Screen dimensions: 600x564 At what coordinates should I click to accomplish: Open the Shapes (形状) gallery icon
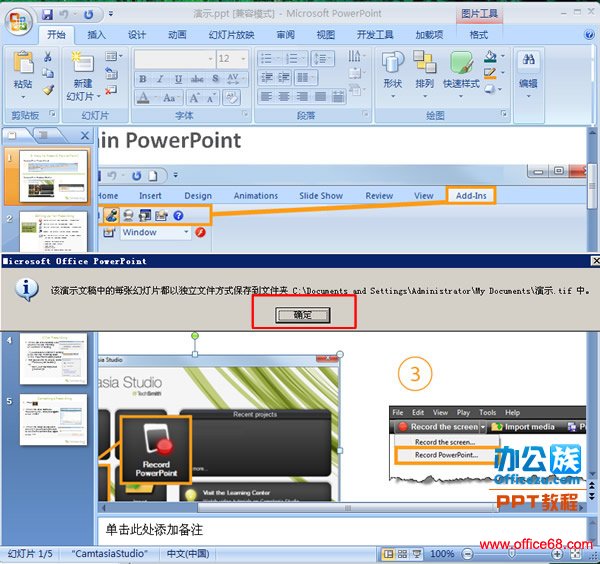393,62
